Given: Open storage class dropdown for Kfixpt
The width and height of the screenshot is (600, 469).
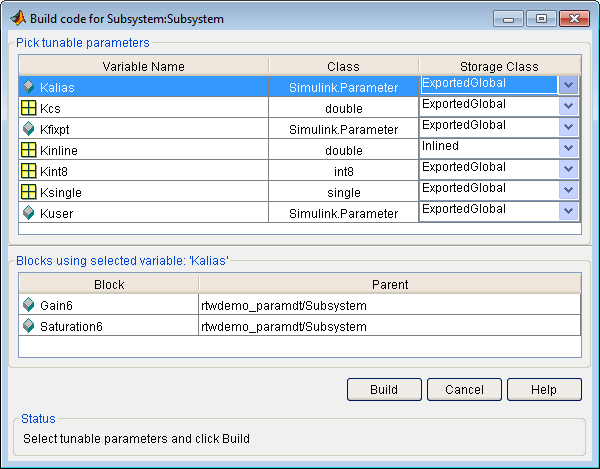Looking at the screenshot, I should (x=568, y=127).
